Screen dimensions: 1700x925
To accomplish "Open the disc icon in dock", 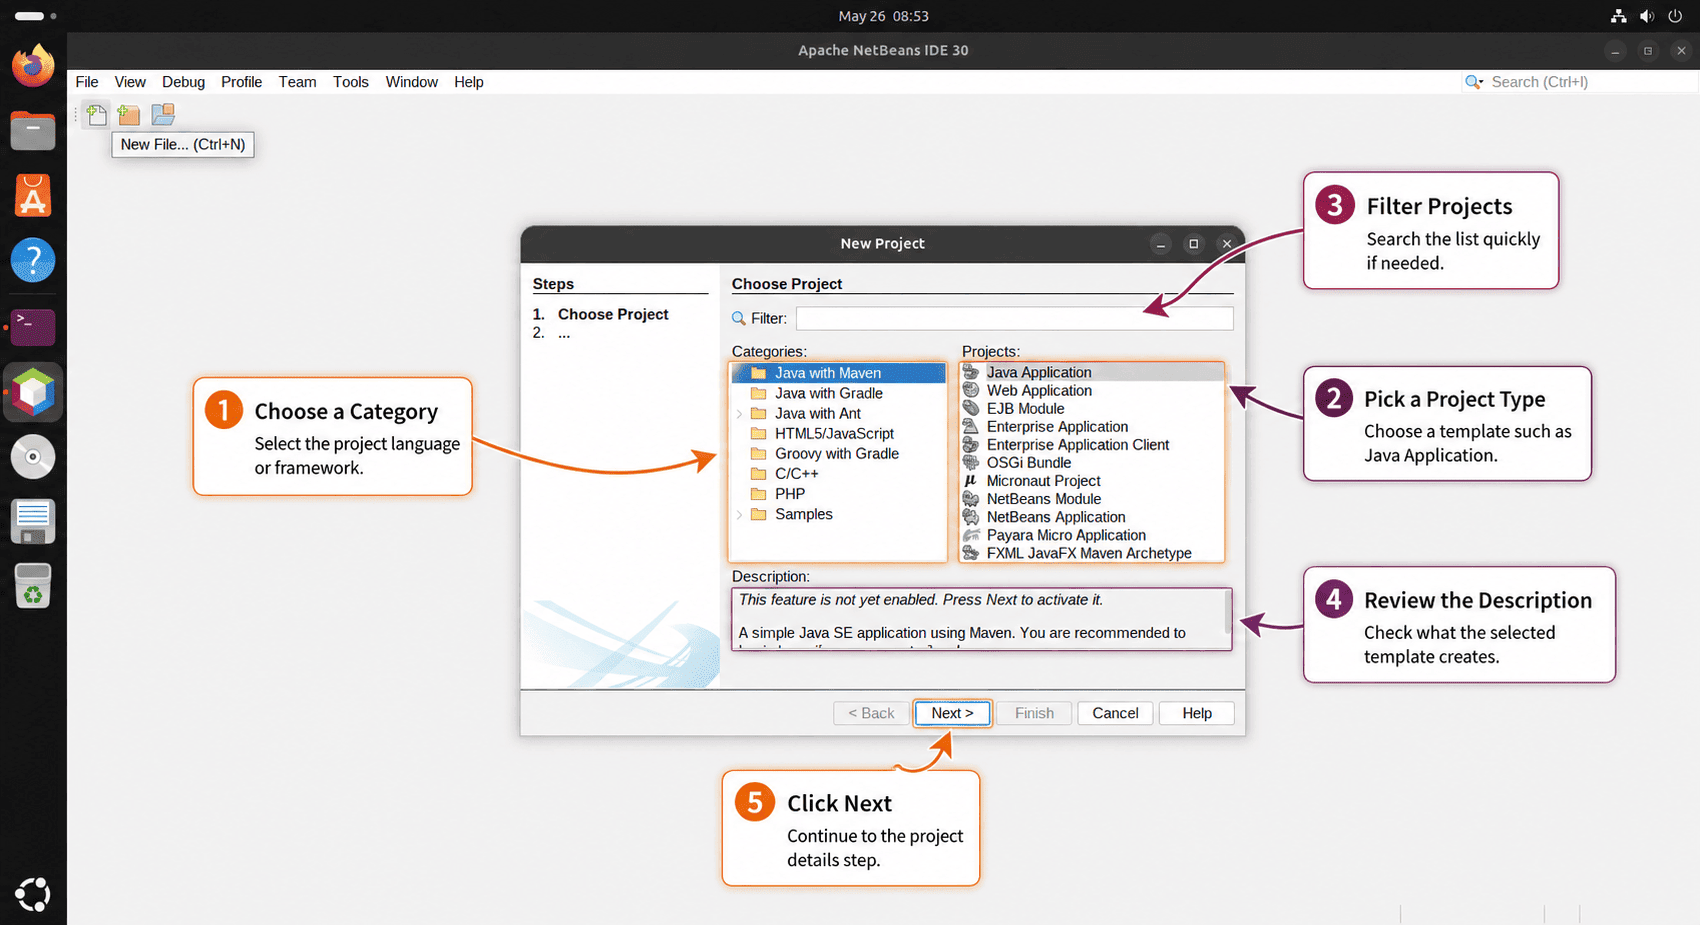I will pyautogui.click(x=33, y=457).
